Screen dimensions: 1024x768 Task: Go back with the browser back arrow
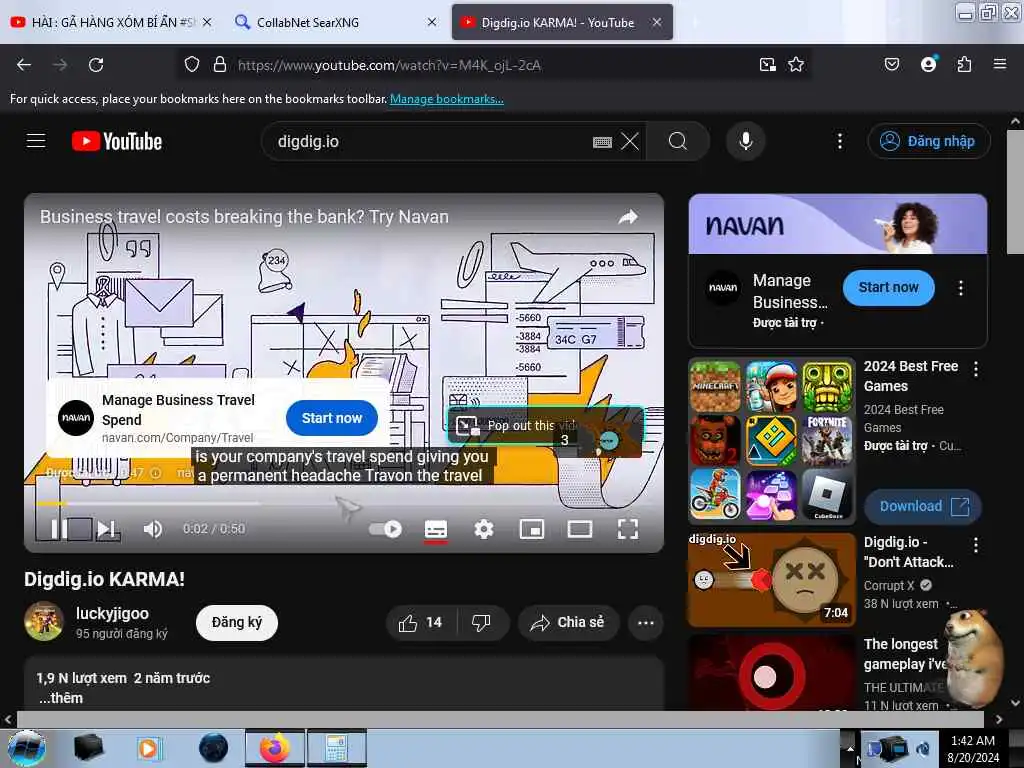[24, 65]
